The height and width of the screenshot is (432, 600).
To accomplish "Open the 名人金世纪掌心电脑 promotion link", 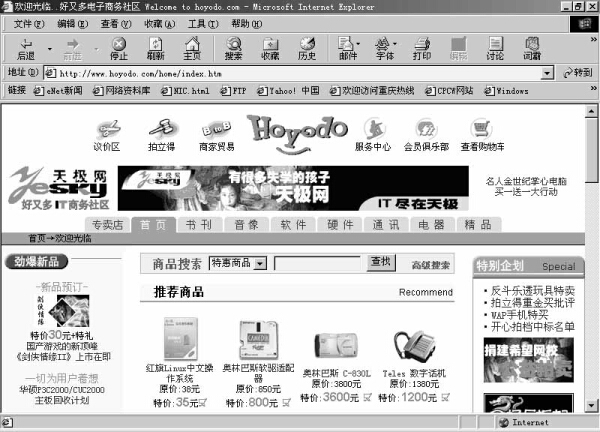I will (x=526, y=186).
